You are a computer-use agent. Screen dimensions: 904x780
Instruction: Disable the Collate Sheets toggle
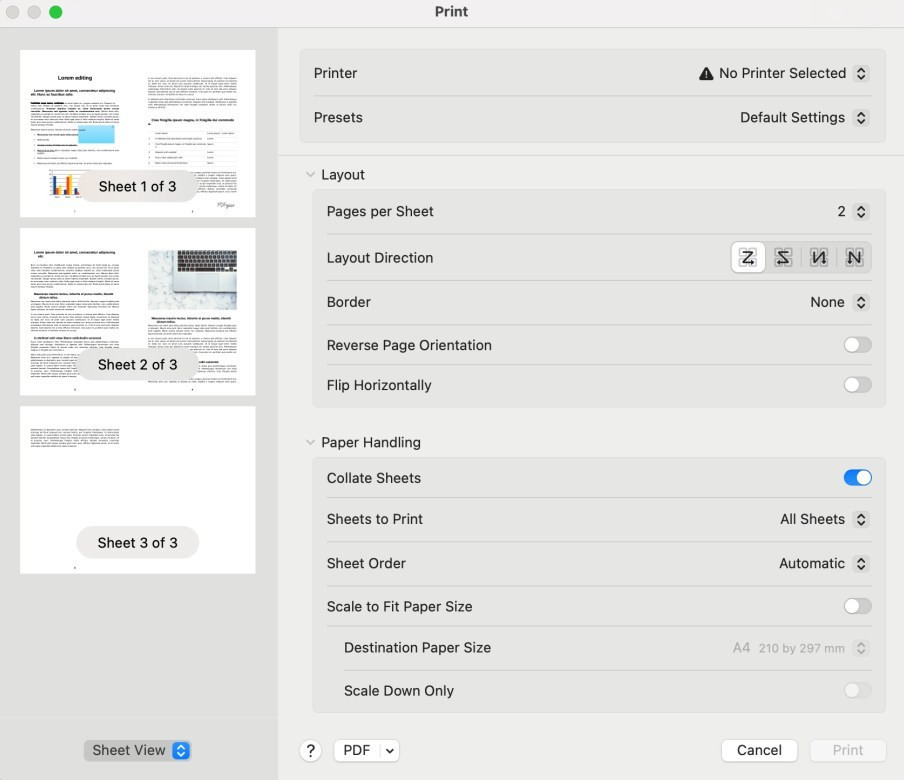(x=857, y=478)
